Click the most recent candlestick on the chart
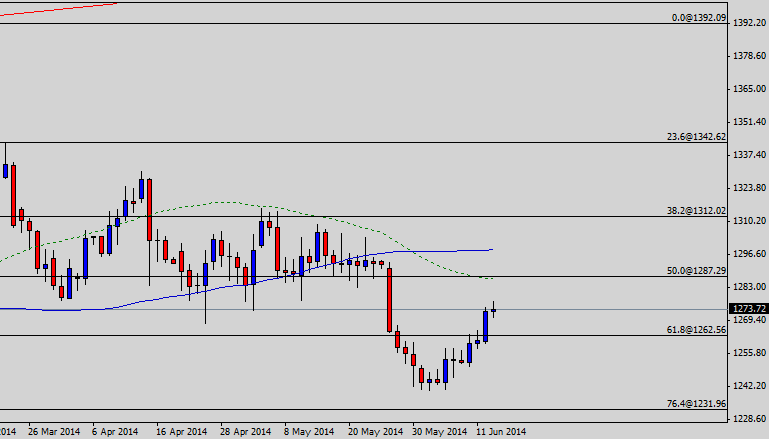Image resolution: width=769 pixels, height=439 pixels. tap(493, 310)
